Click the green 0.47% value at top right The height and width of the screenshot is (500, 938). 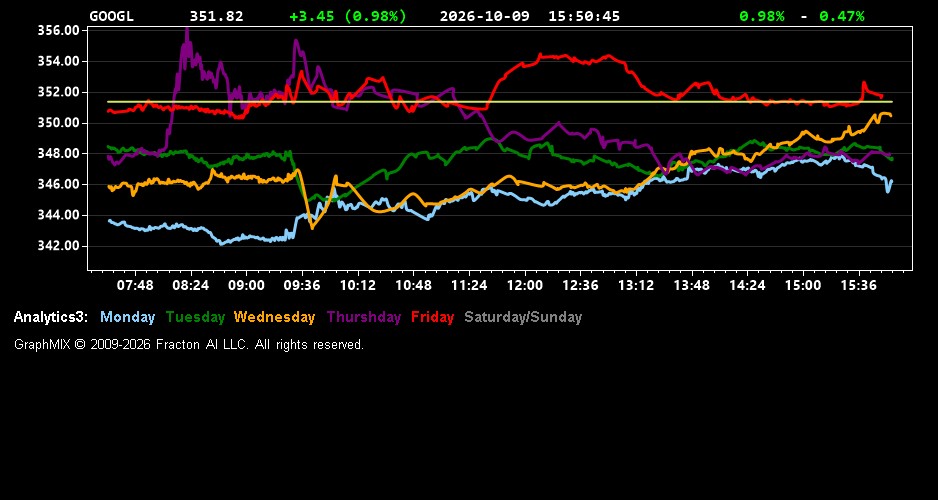click(842, 16)
